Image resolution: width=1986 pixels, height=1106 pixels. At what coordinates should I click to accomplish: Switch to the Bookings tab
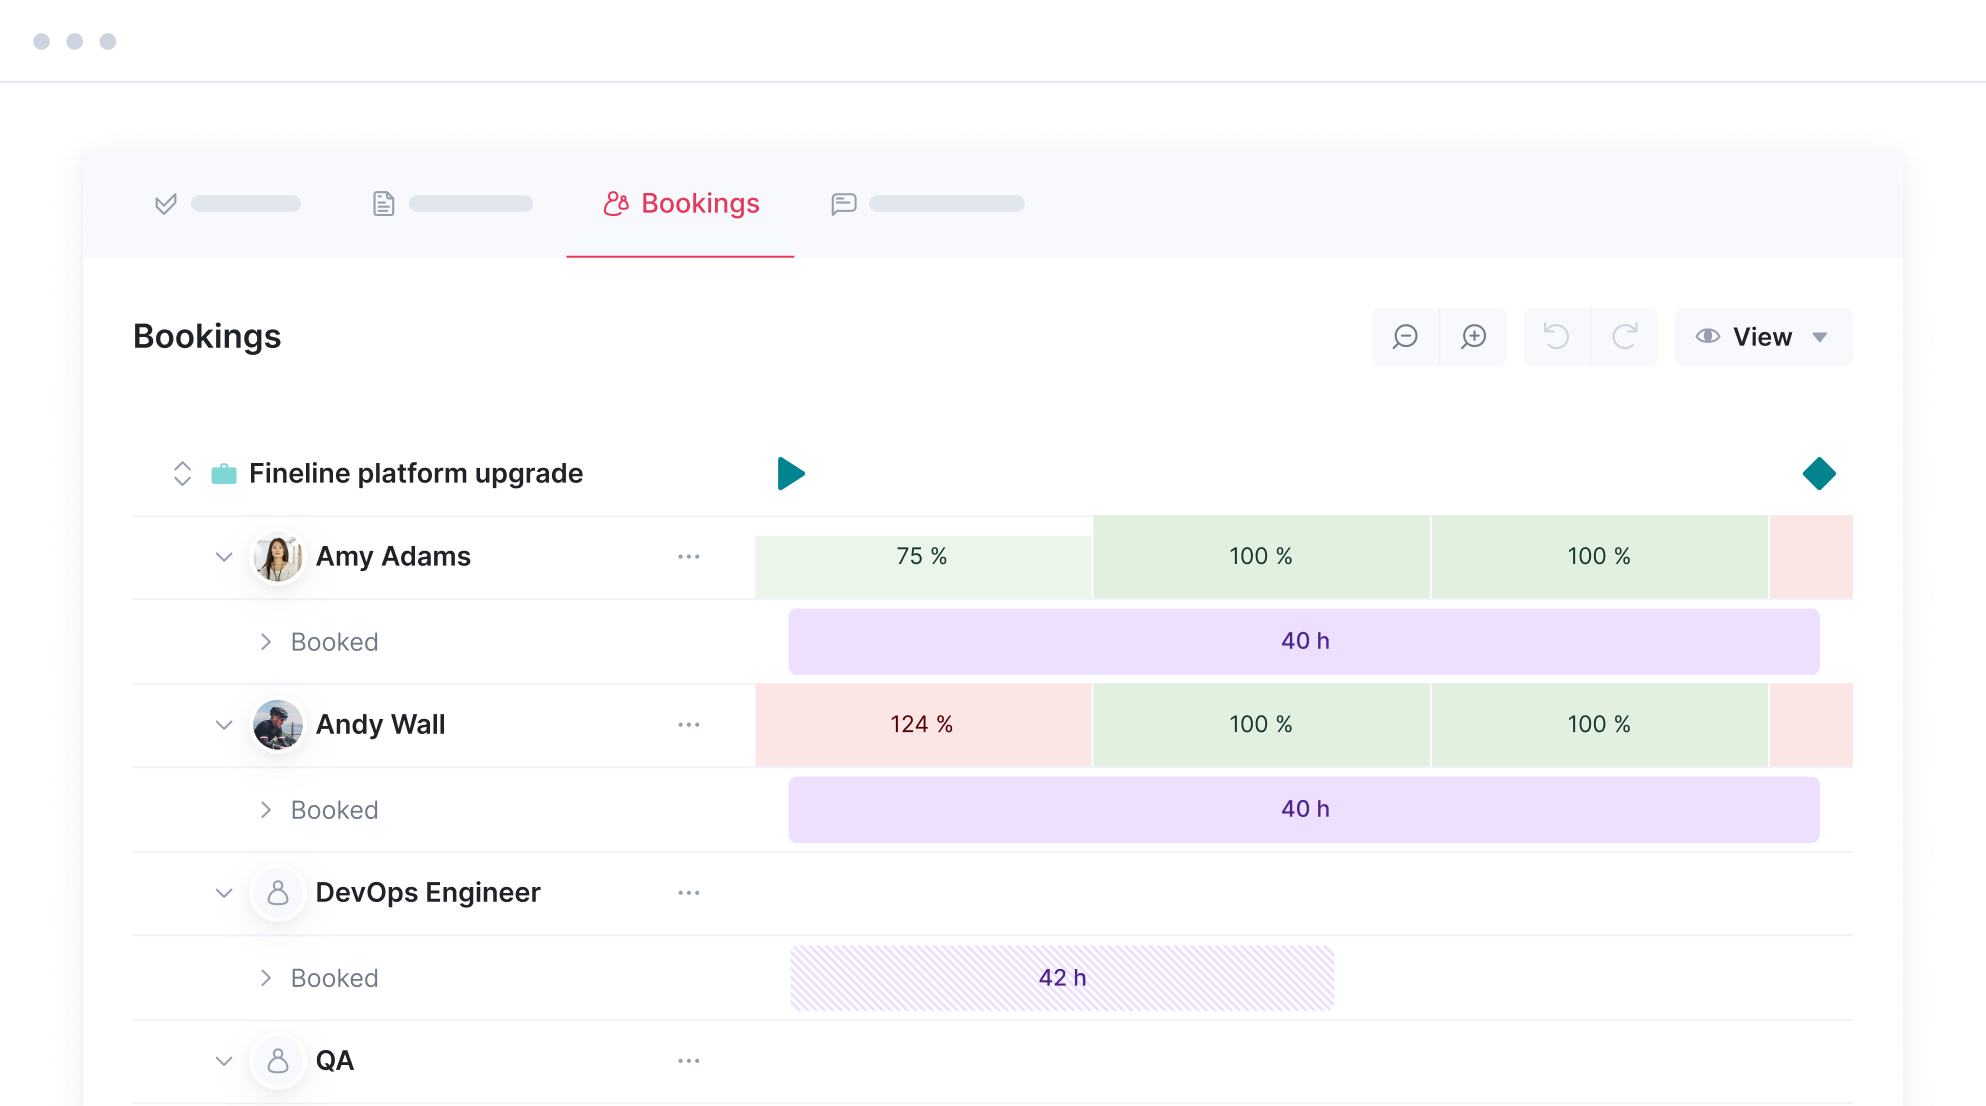[681, 204]
